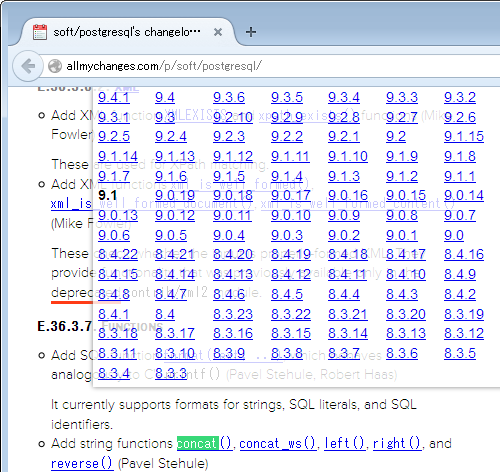Jump to version 8.3.15
The image size is (500, 472).
point(291,333)
